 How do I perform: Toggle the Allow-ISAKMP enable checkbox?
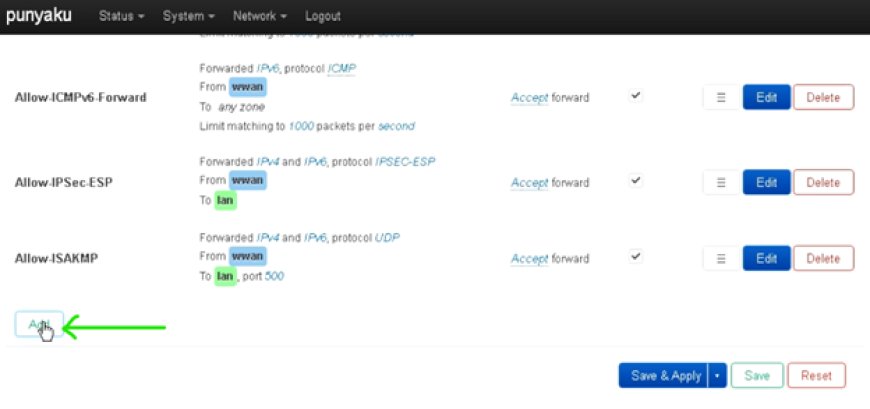(636, 256)
